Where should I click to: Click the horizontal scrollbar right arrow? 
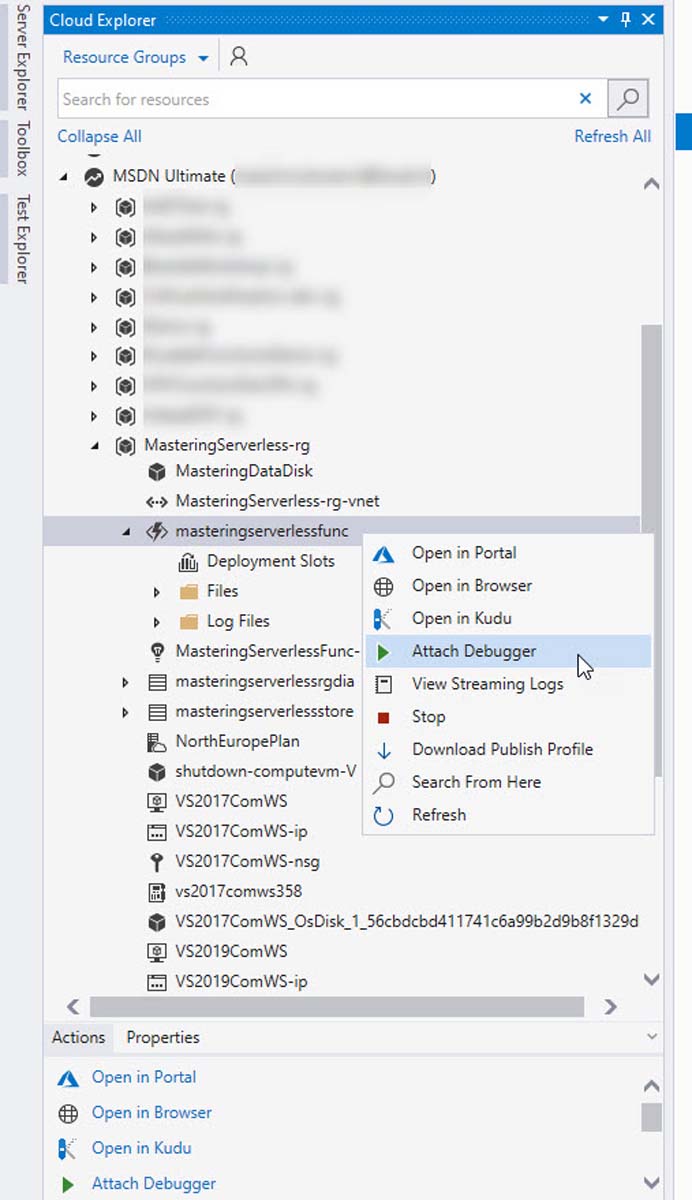(x=610, y=1007)
